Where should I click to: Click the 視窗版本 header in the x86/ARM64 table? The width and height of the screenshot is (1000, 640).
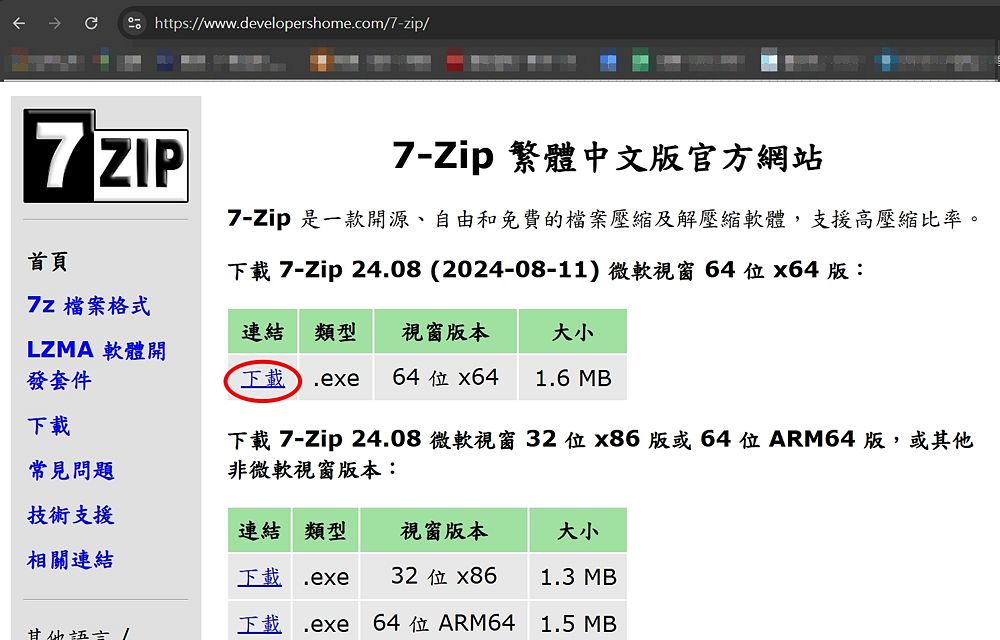pos(444,530)
